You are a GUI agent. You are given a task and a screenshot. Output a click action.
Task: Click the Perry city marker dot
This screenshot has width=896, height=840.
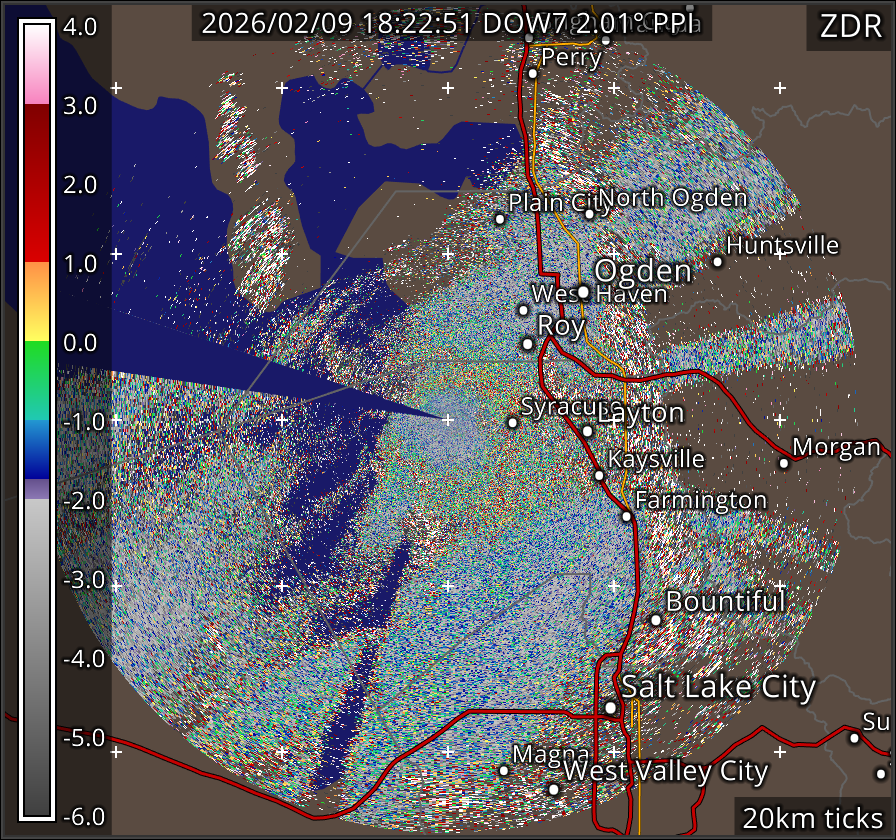(x=533, y=73)
